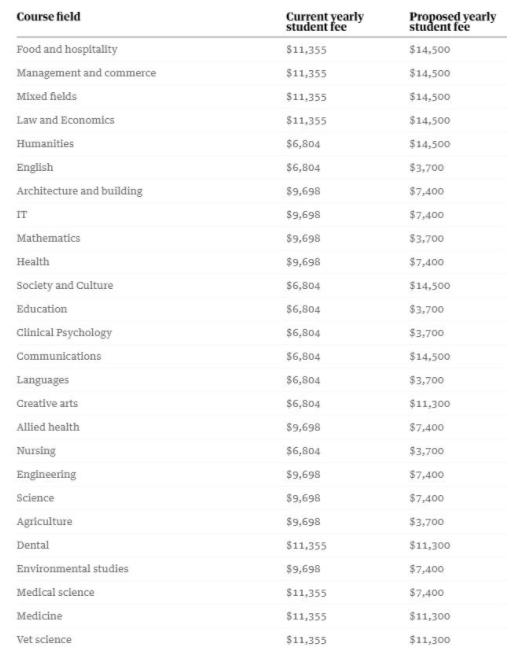Select the Food and hospitality row label
This screenshot has height=656, width=512.
click(67, 49)
